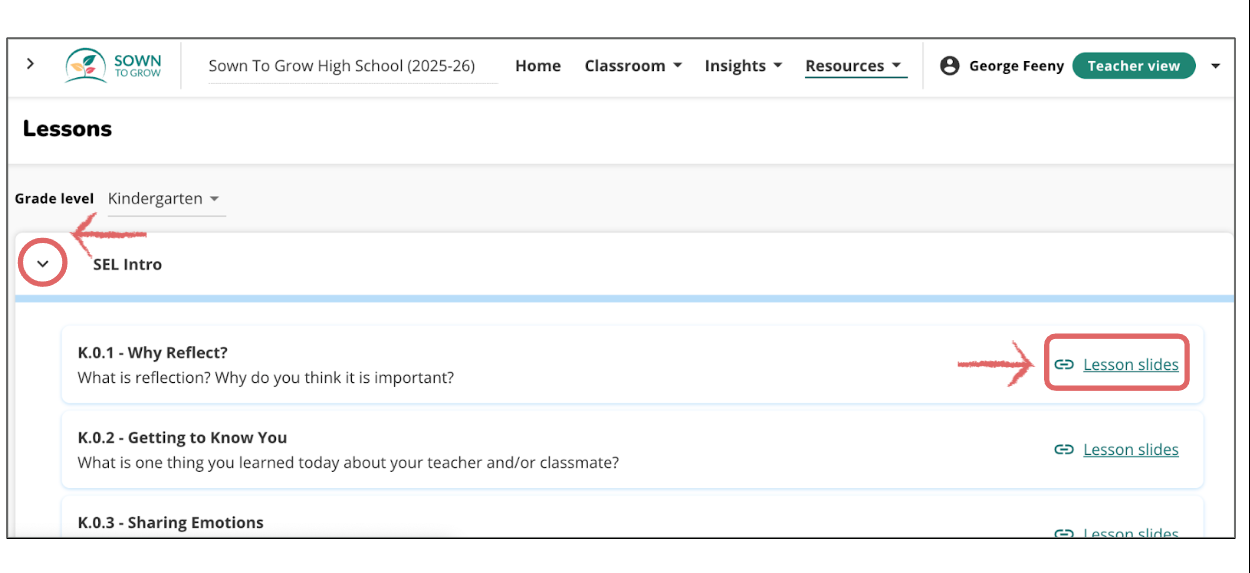
Task: Click the user profile avatar icon
Action: pyautogui.click(x=949, y=66)
